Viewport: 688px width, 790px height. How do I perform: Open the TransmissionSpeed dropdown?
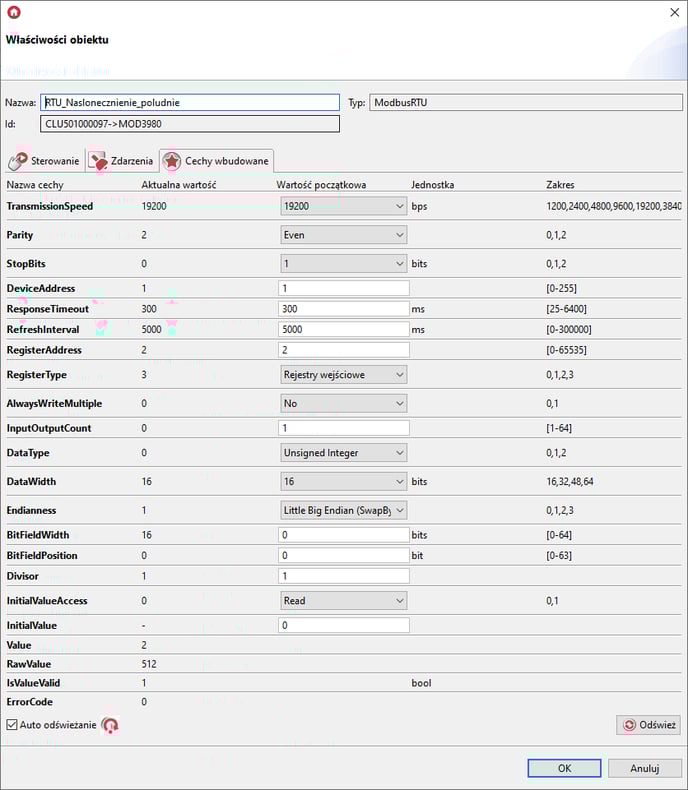pyautogui.click(x=343, y=206)
